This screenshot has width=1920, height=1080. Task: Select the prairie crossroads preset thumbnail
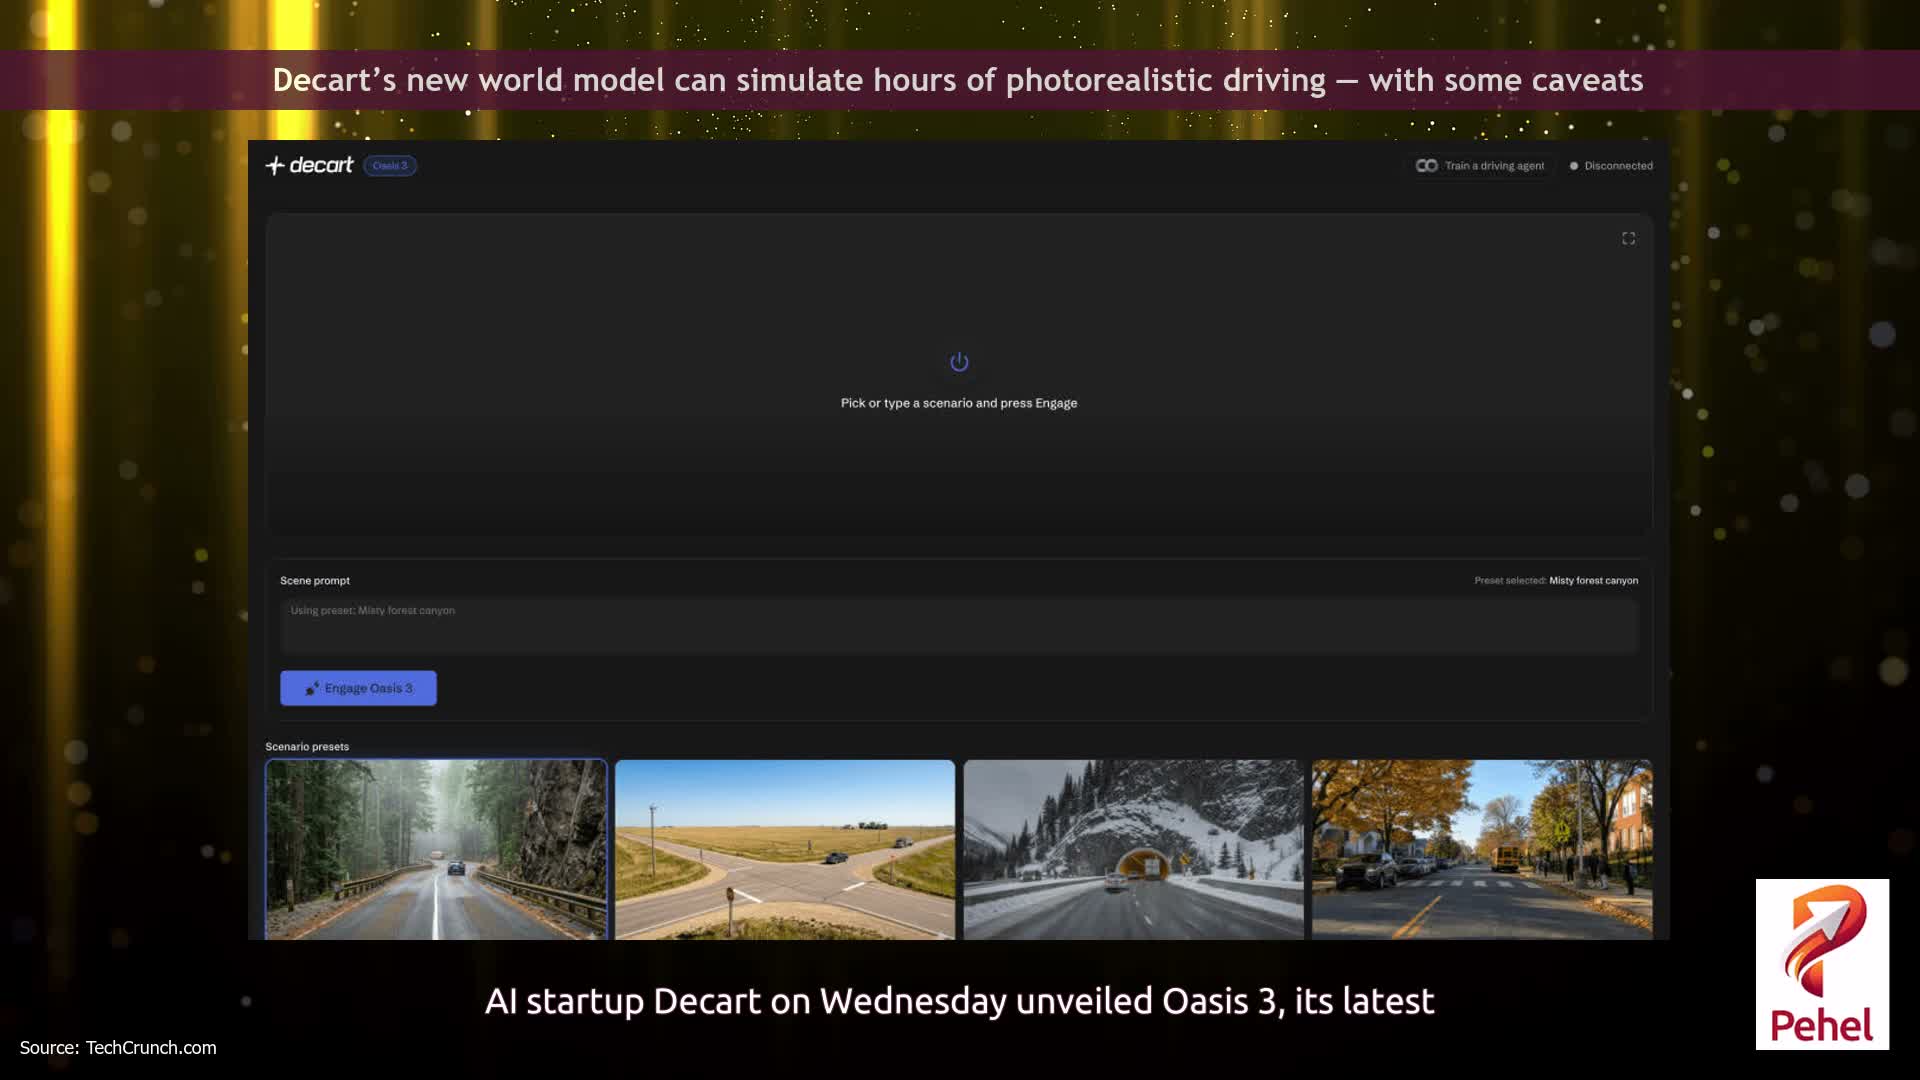click(785, 849)
